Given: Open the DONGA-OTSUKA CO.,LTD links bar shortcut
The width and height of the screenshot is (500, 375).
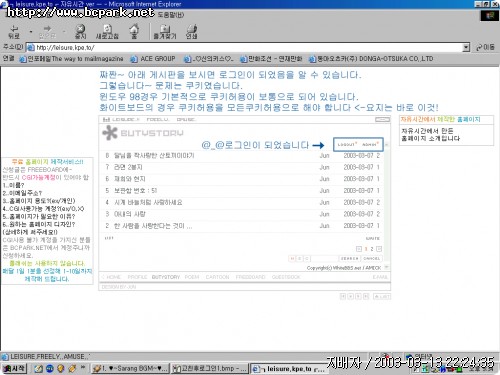Looking at the screenshot, I should click(x=371, y=59).
